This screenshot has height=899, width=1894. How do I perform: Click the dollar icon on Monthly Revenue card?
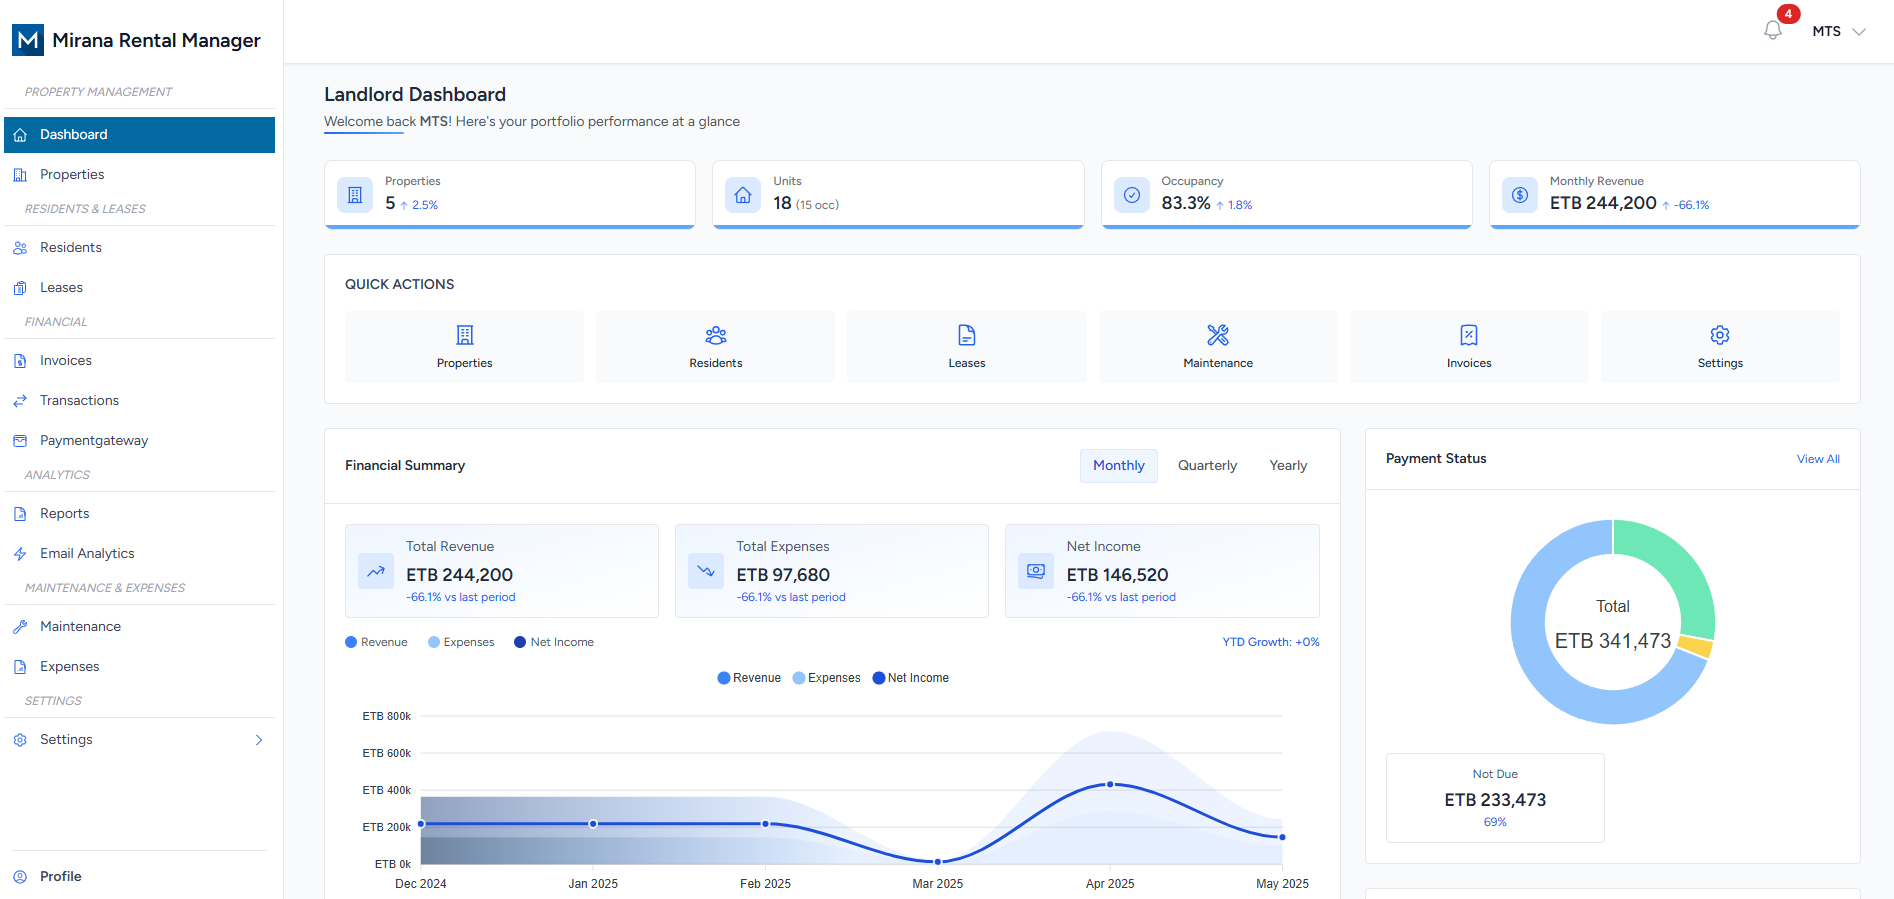coord(1520,195)
